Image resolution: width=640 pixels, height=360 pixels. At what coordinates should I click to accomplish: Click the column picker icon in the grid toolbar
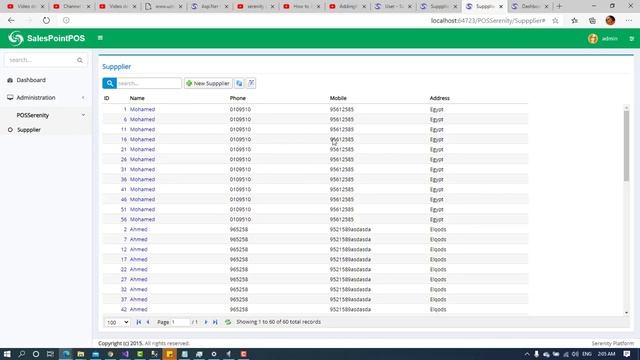(x=251, y=83)
